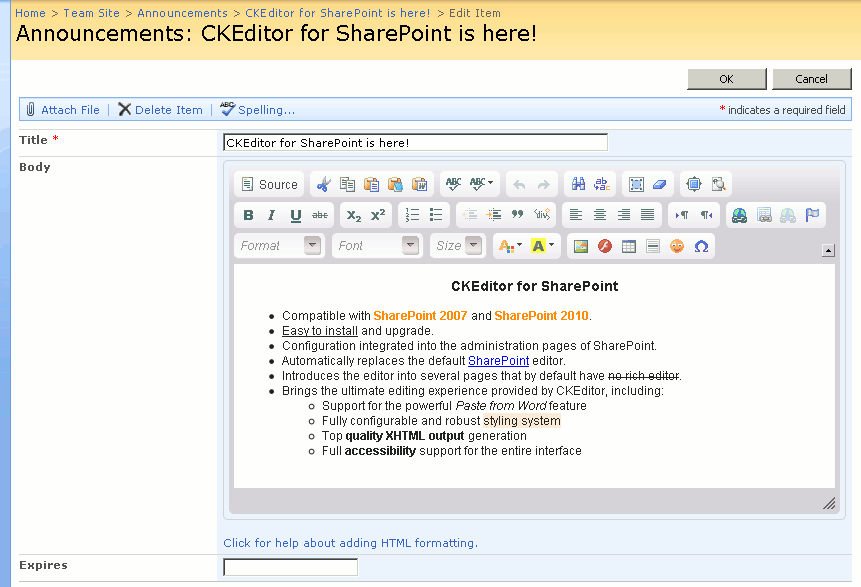The image size is (861, 587).
Task: Toggle Subscript formatting
Action: tap(354, 215)
